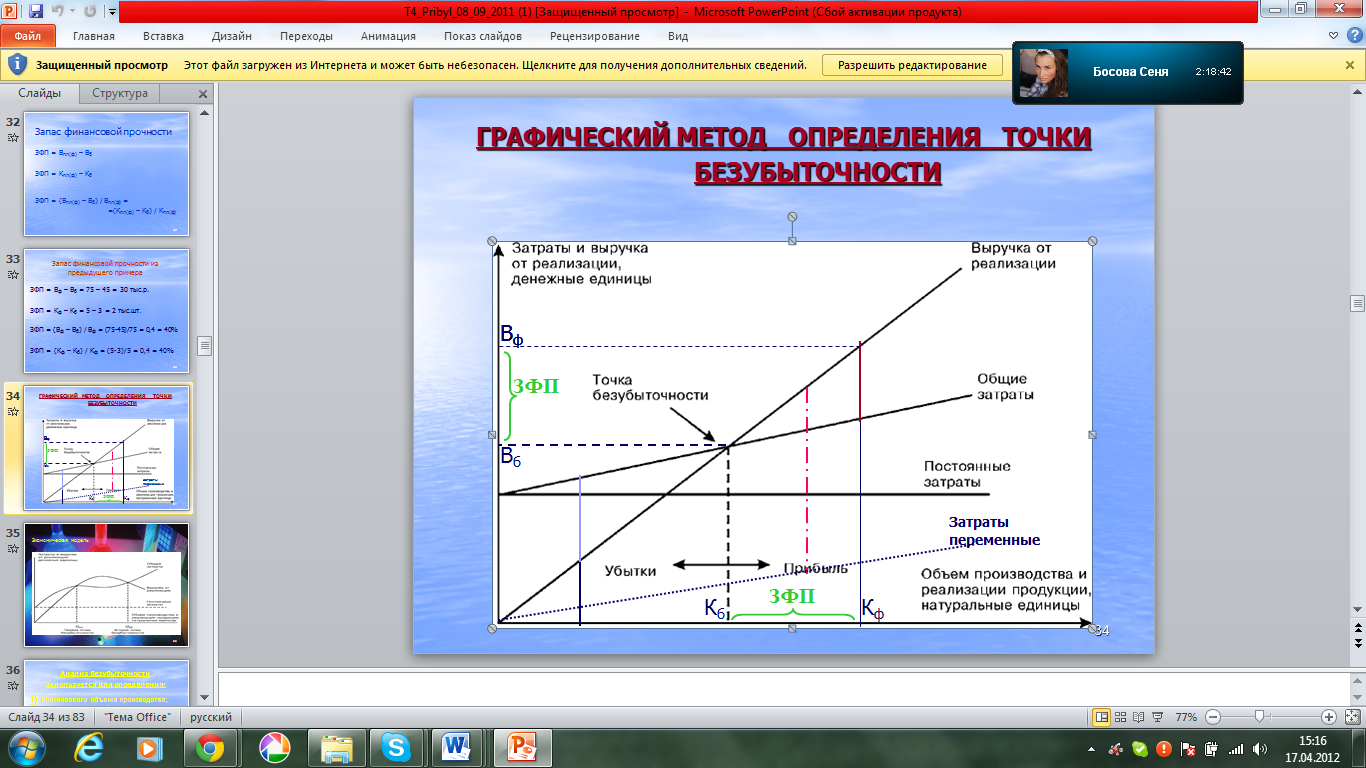1366x768 pixels.
Task: Close the protected view message bar
Action: point(1350,65)
